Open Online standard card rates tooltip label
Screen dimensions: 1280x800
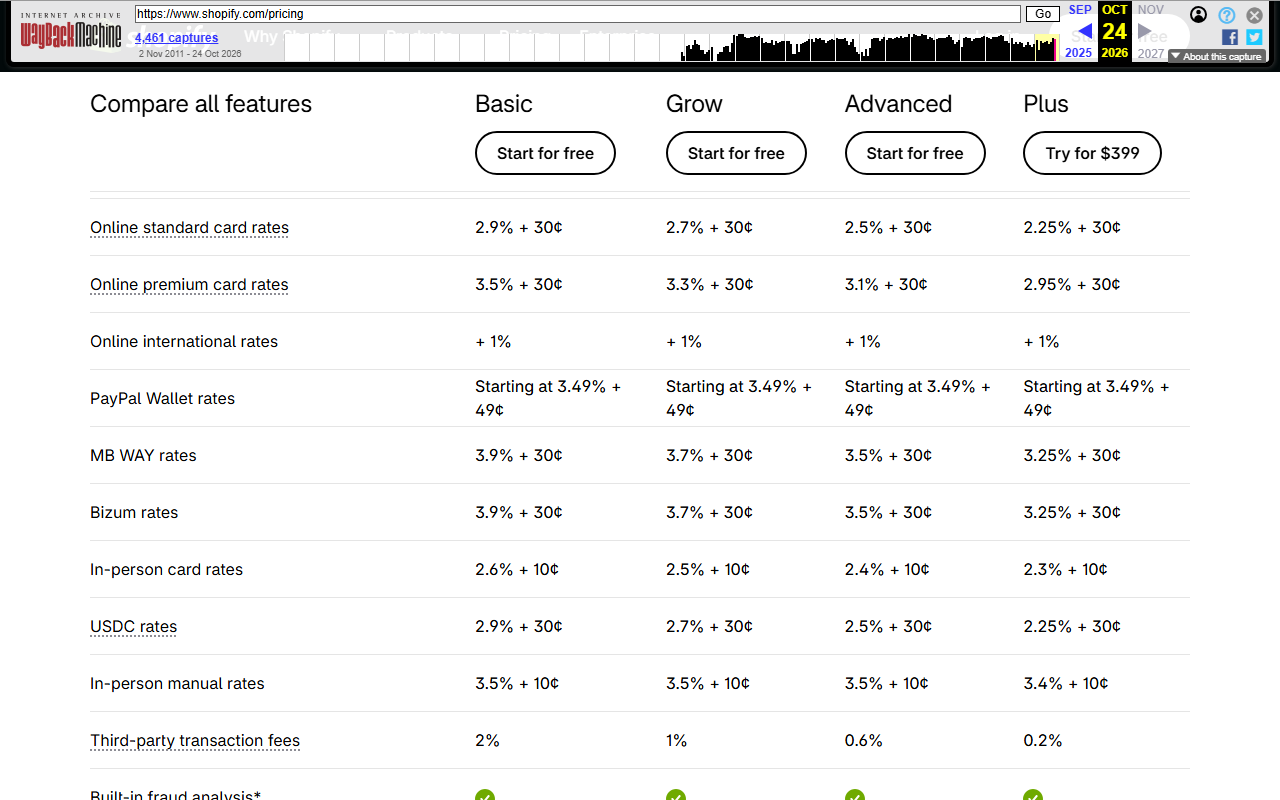tap(189, 228)
